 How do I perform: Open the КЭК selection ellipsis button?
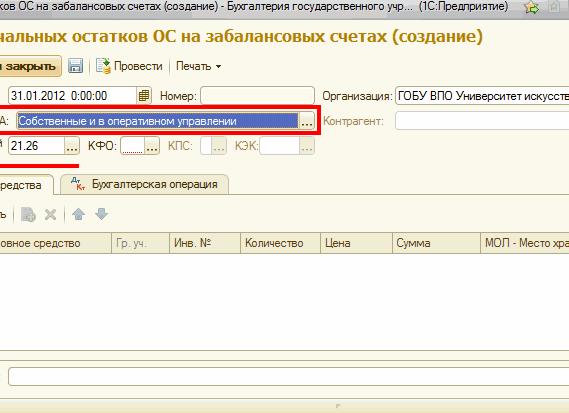point(307,146)
